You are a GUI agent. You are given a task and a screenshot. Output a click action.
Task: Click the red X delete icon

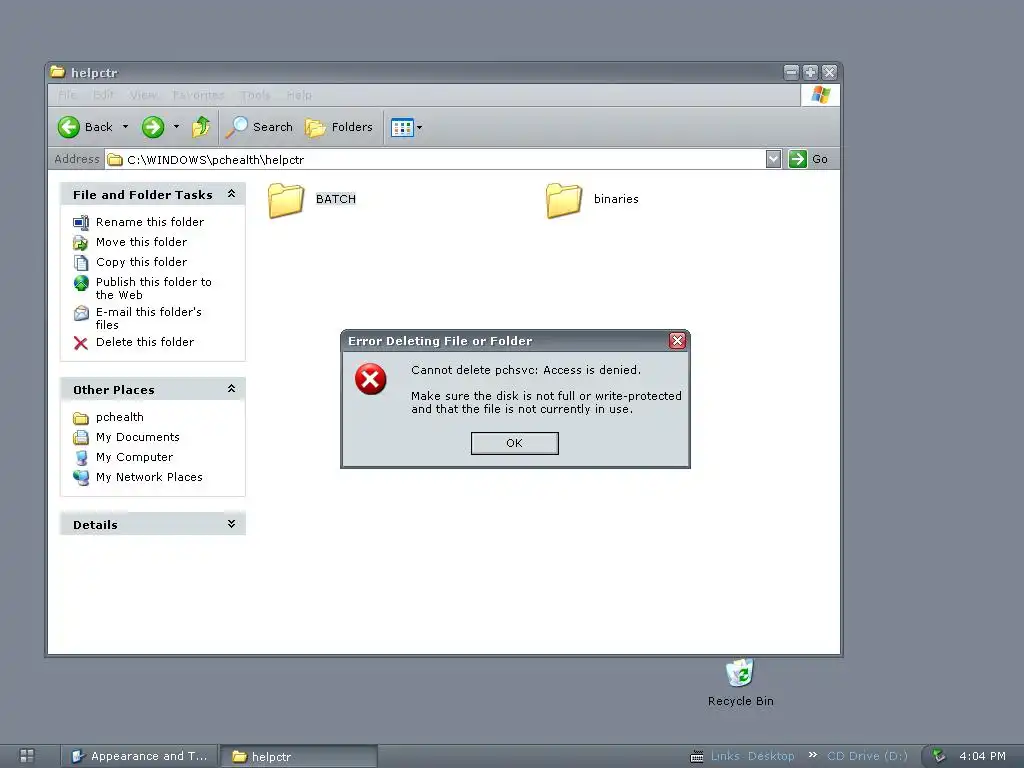[x=81, y=343]
